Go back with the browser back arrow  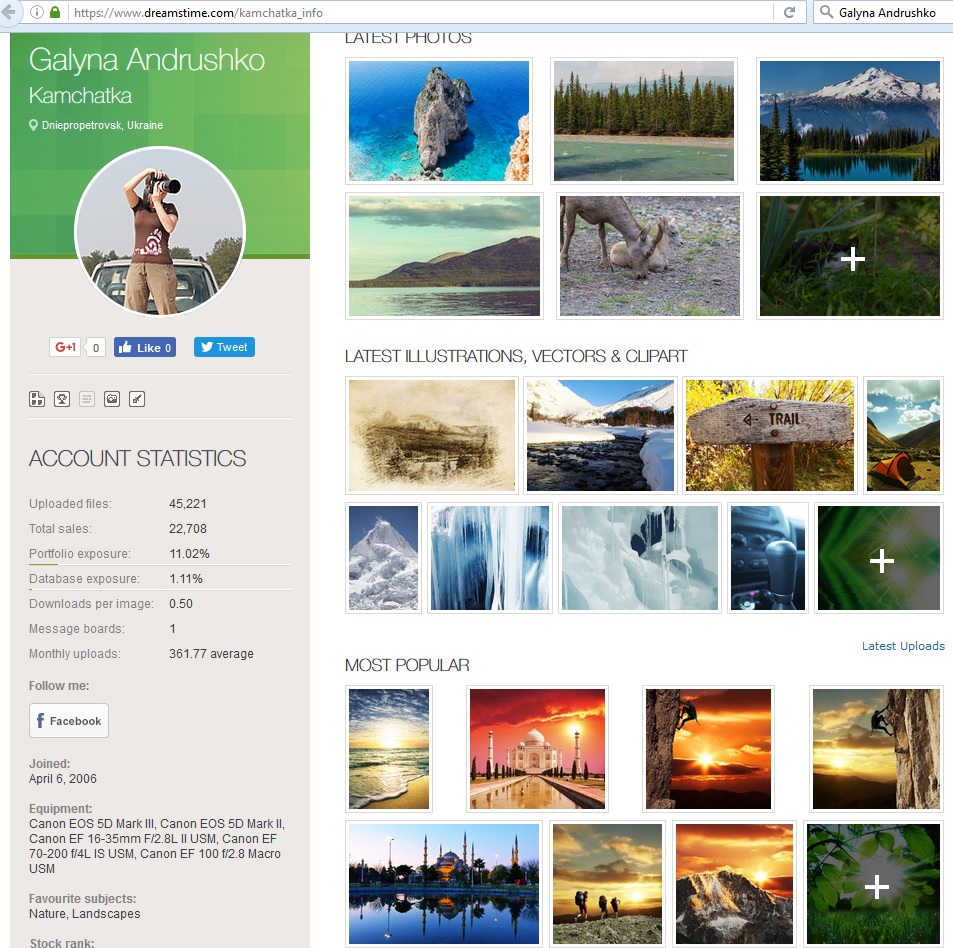[9, 12]
